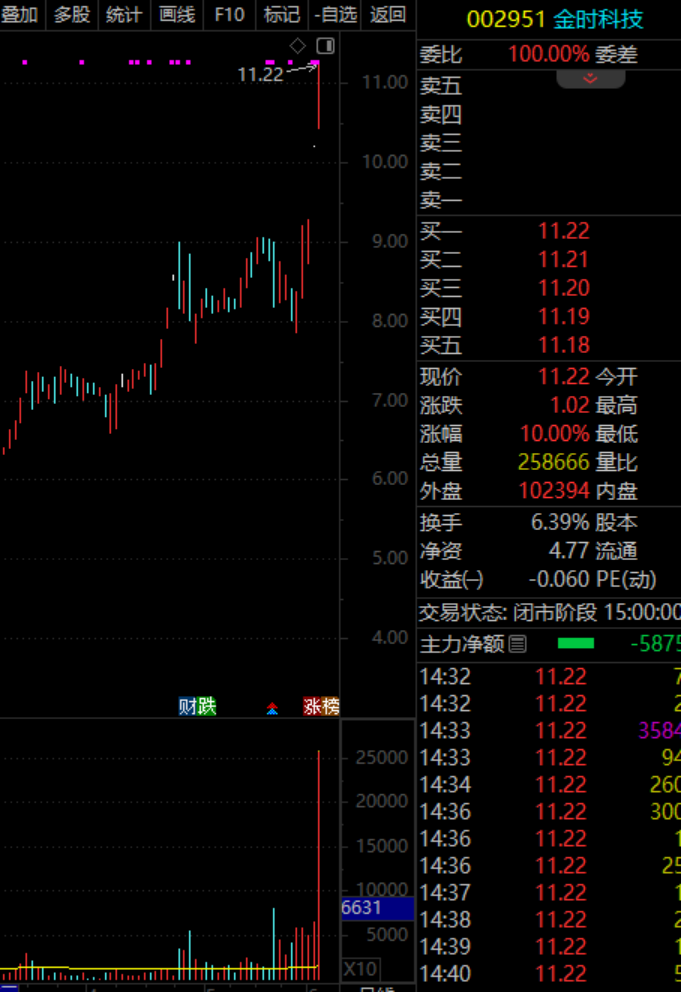Click the 总量 258666 value
The height and width of the screenshot is (992, 681).
point(553,462)
